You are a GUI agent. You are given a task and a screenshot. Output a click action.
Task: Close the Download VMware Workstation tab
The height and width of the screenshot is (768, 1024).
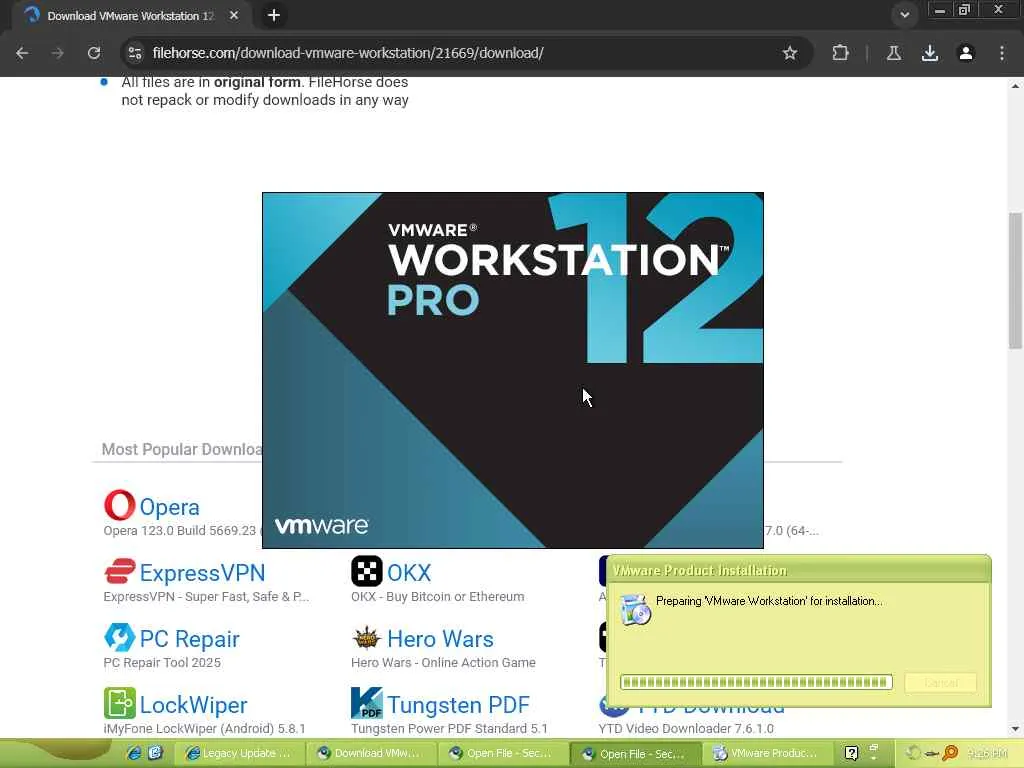pos(234,15)
